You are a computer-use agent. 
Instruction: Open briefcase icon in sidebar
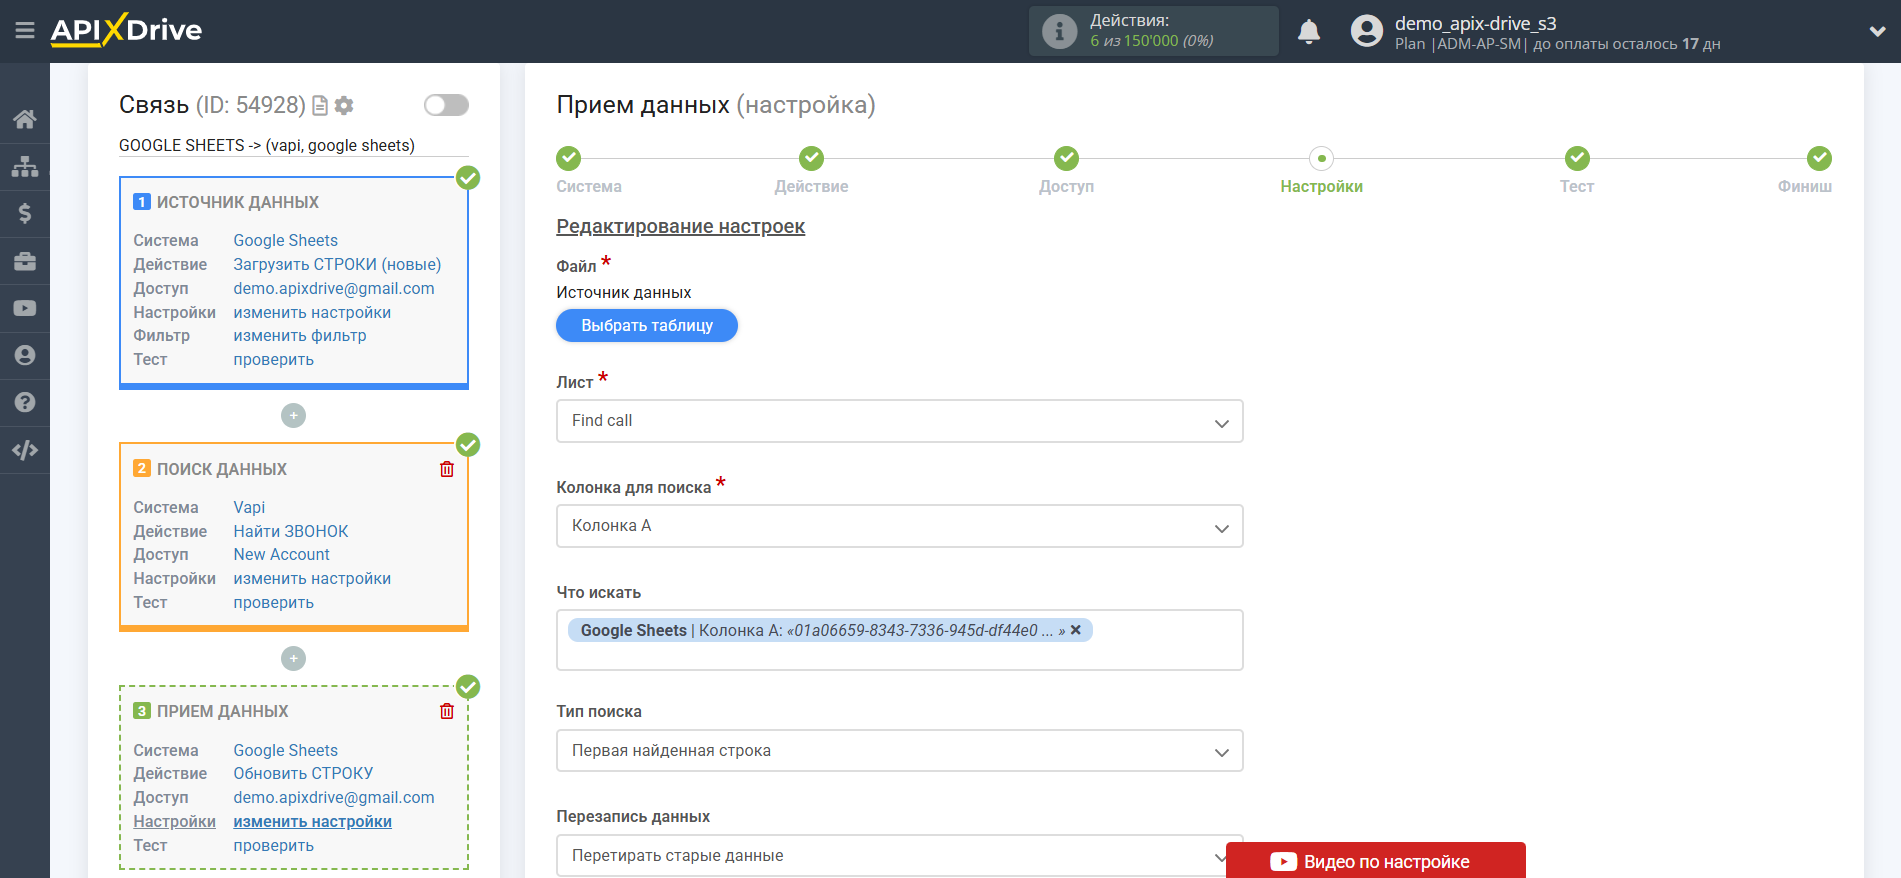[25, 261]
